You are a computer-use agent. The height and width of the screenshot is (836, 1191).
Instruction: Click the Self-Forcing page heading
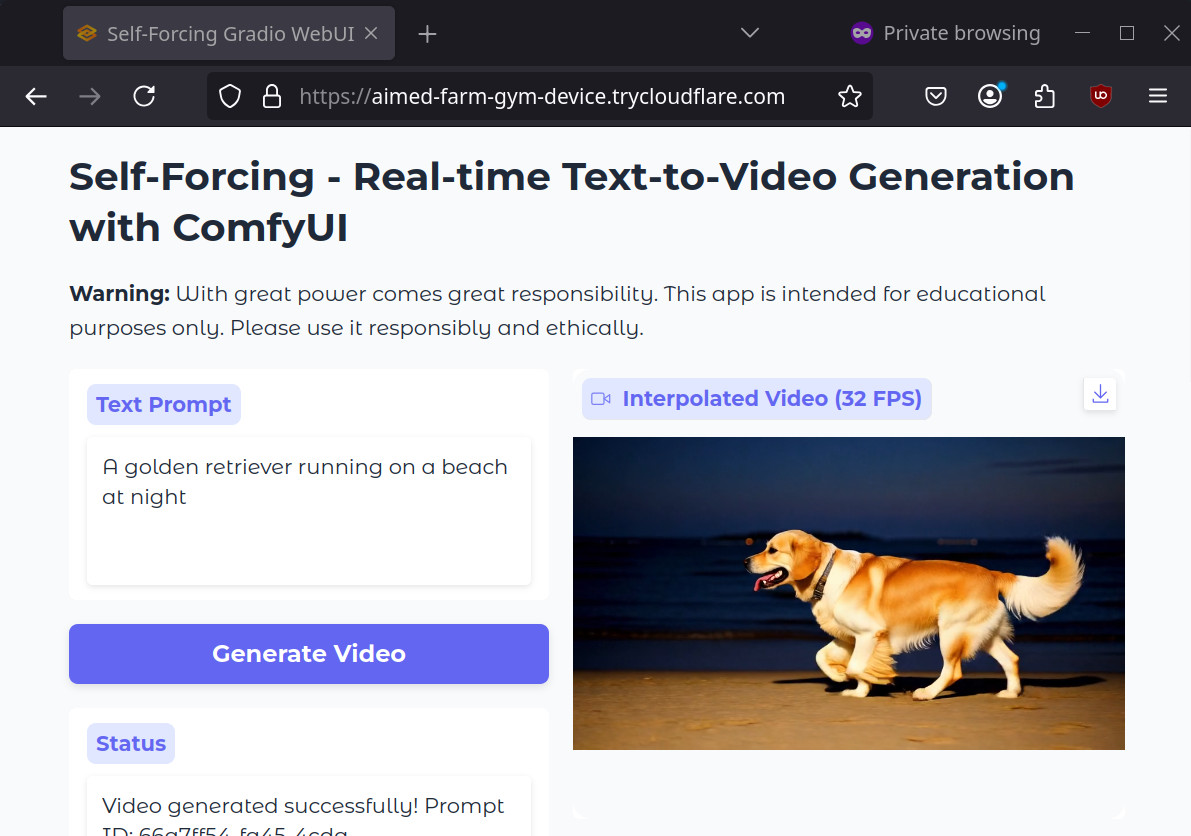[x=572, y=202]
